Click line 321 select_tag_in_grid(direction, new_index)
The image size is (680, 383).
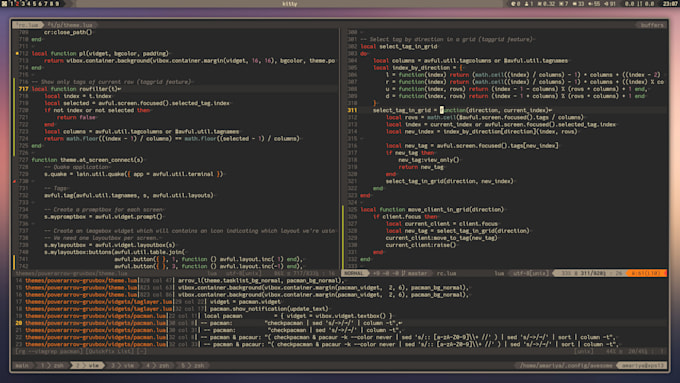pos(449,181)
